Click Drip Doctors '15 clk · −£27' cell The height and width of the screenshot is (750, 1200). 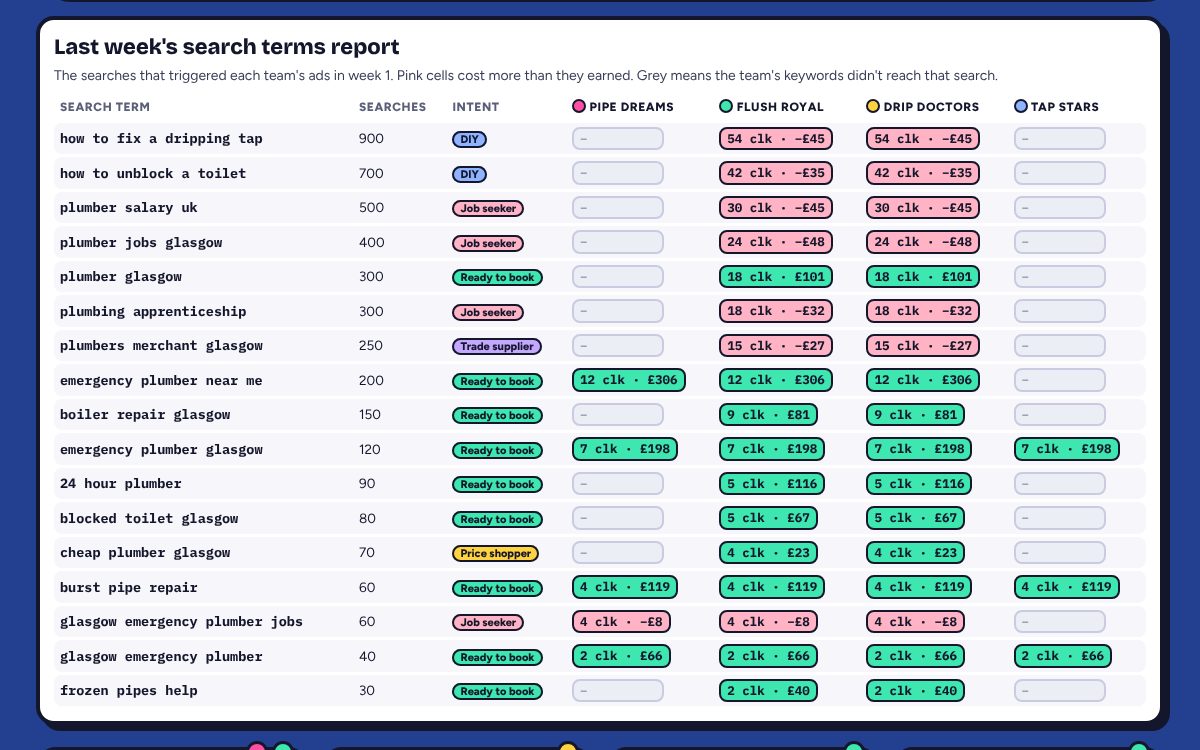923,346
